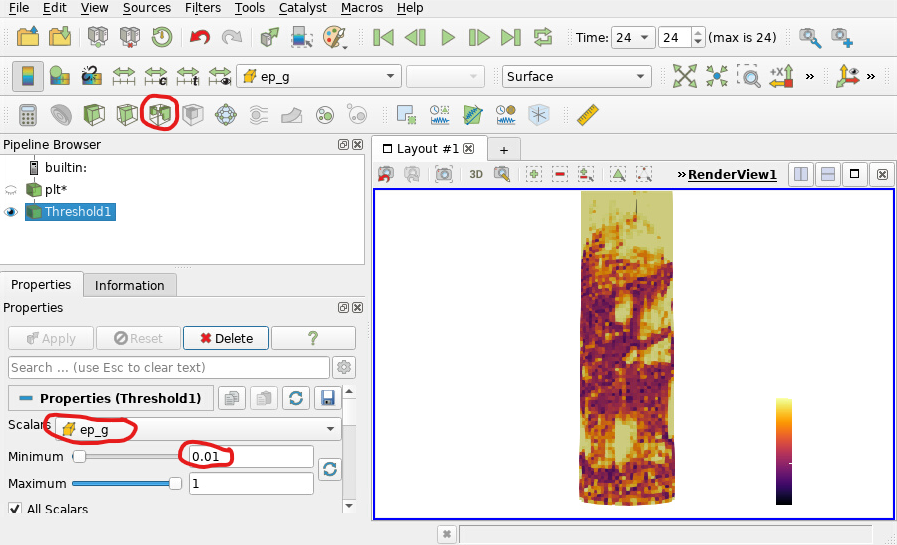Viewport: 897px width, 545px height.
Task: Open the disabled component dropdown
Action: point(445,76)
